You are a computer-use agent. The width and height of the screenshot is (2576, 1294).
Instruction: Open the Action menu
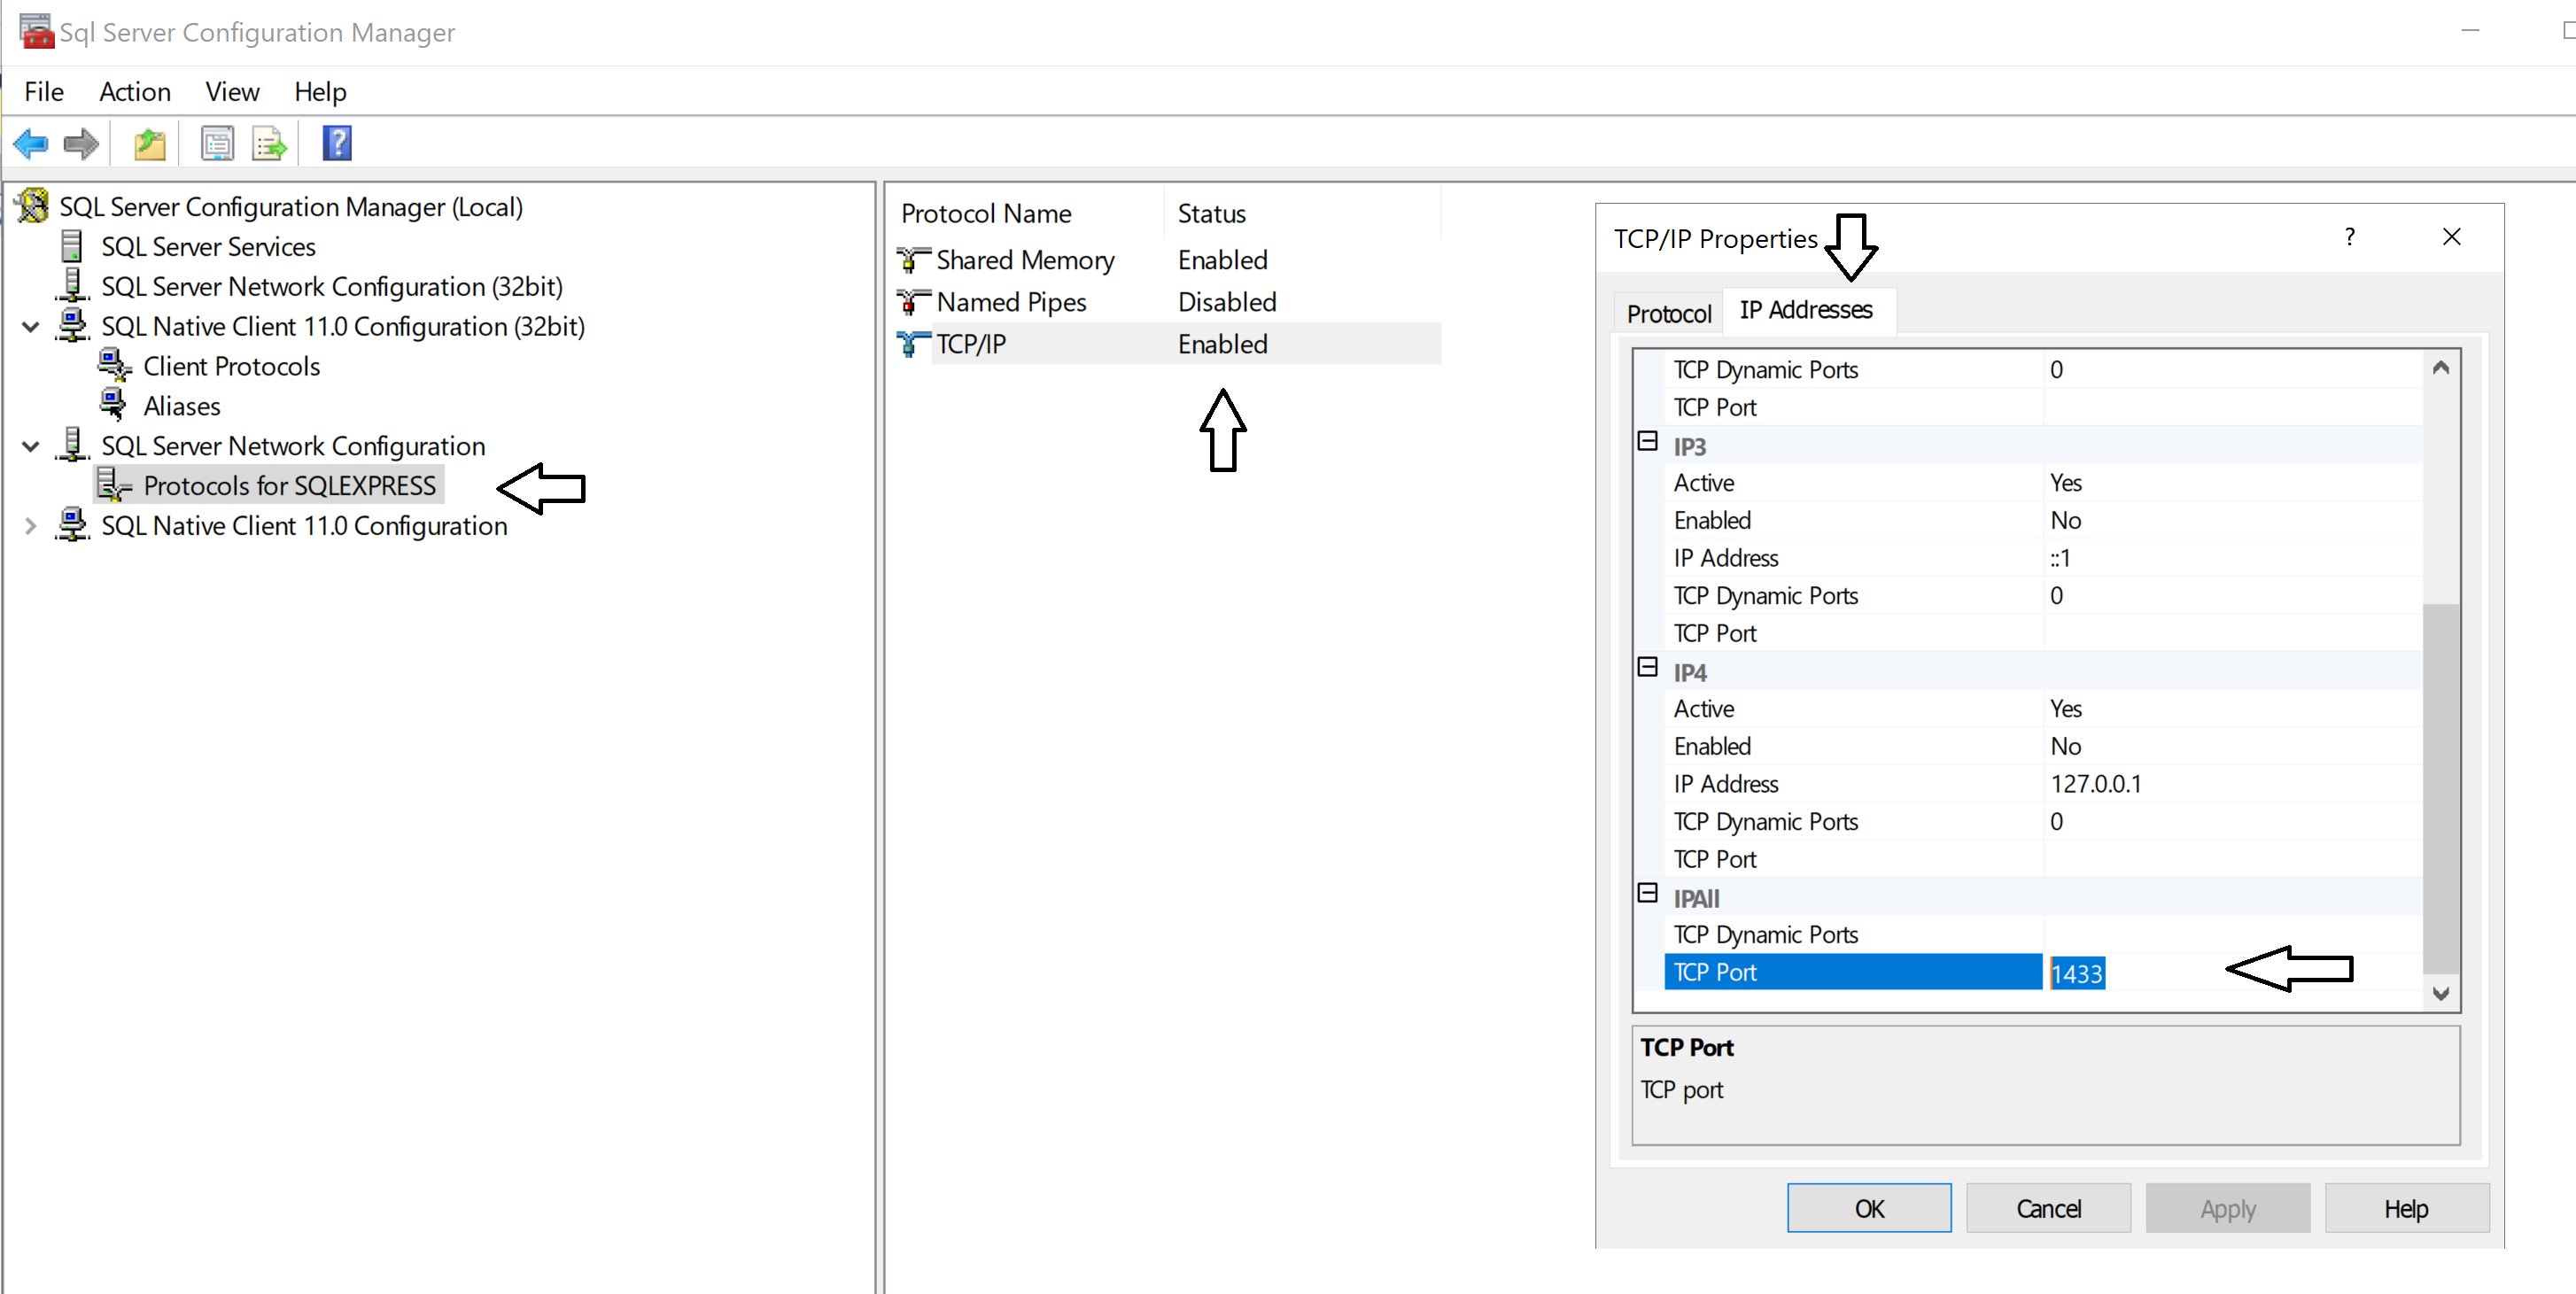135,92
